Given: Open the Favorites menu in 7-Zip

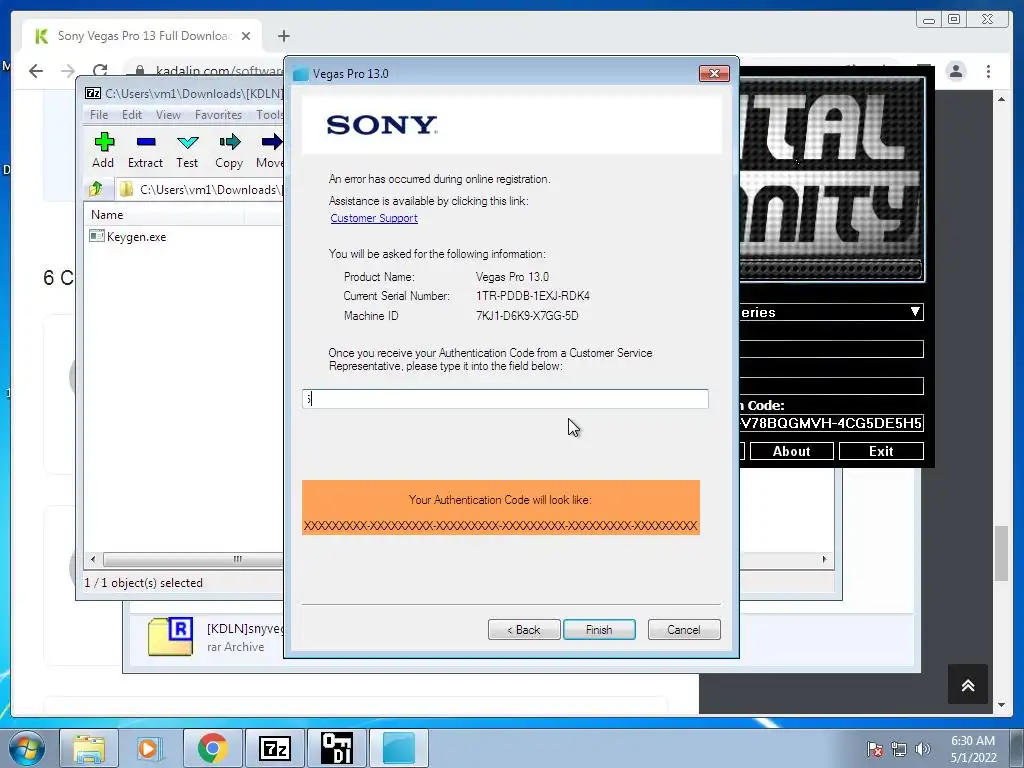Looking at the screenshot, I should pyautogui.click(x=218, y=115).
